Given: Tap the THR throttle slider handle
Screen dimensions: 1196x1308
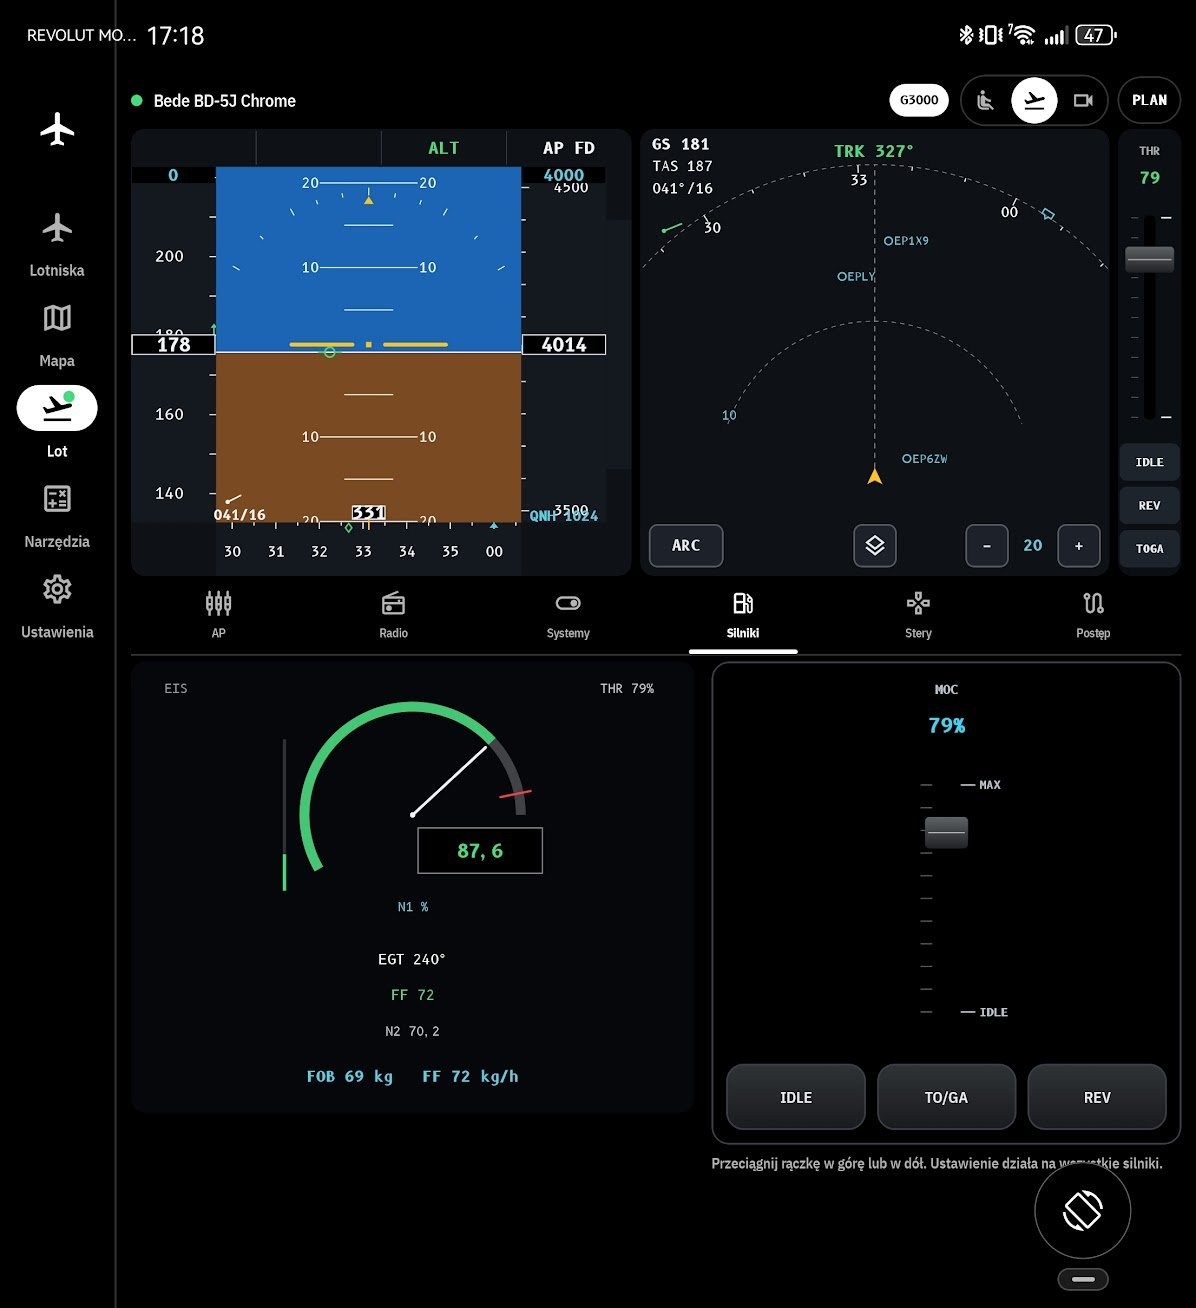Looking at the screenshot, I should (x=1149, y=259).
